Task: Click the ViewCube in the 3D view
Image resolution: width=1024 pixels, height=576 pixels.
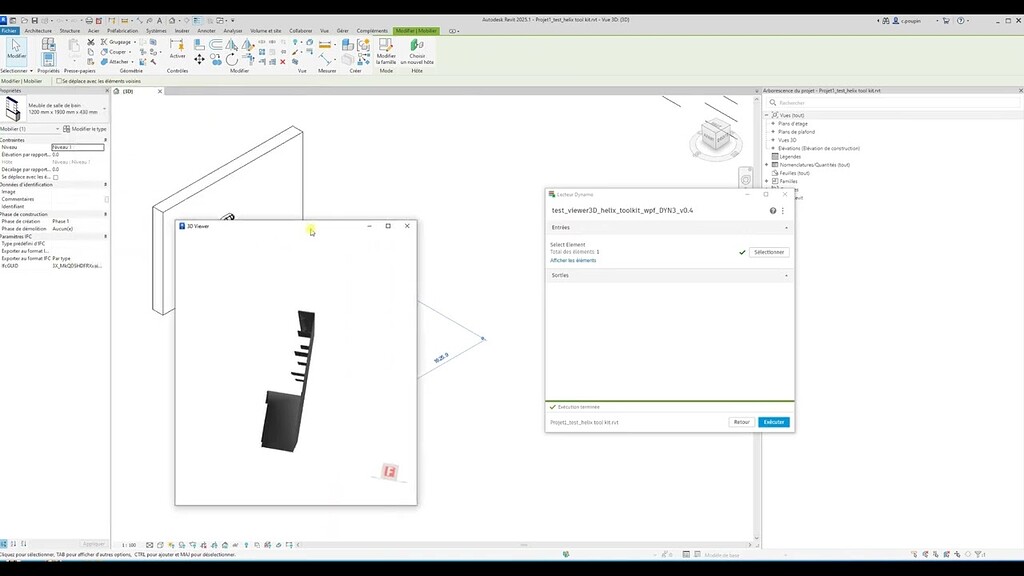Action: 715,134
